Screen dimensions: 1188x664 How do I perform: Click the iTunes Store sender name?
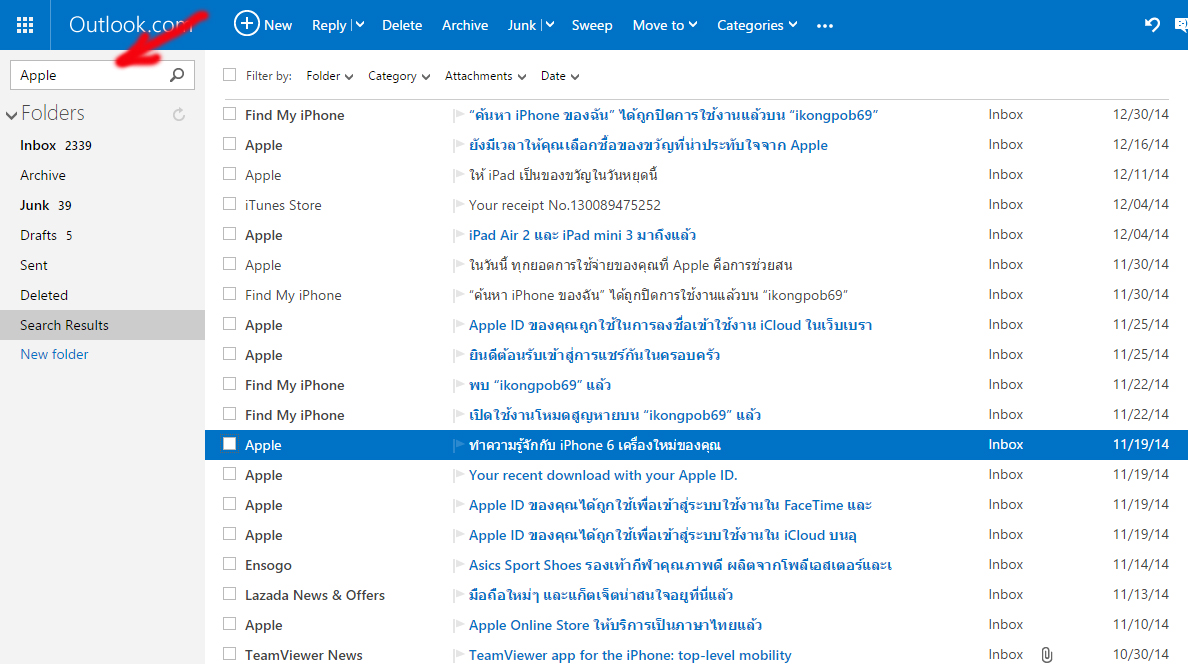283,205
